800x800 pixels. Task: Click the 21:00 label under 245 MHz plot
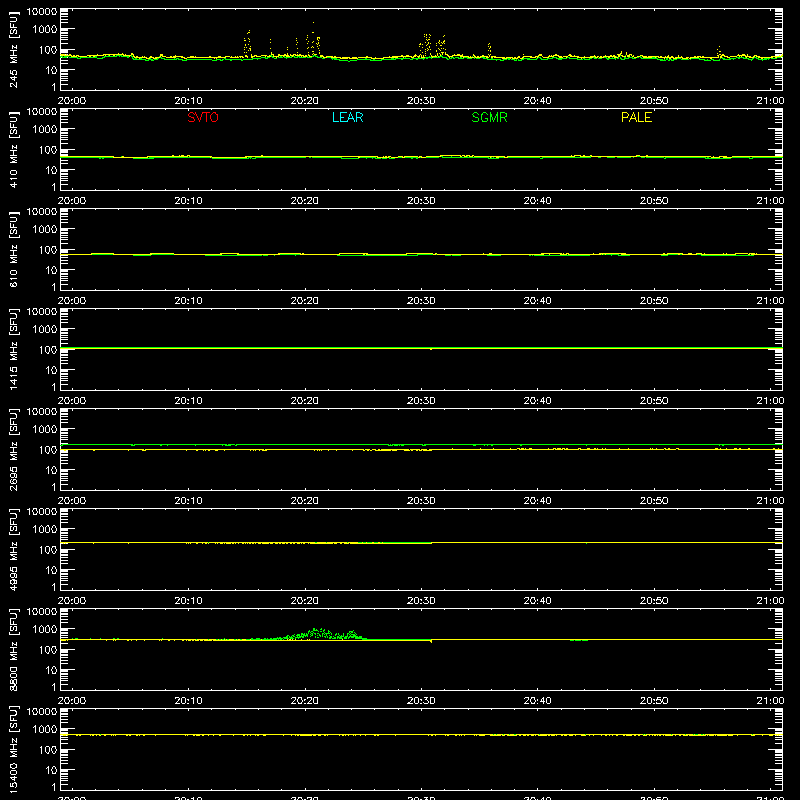pos(770,101)
